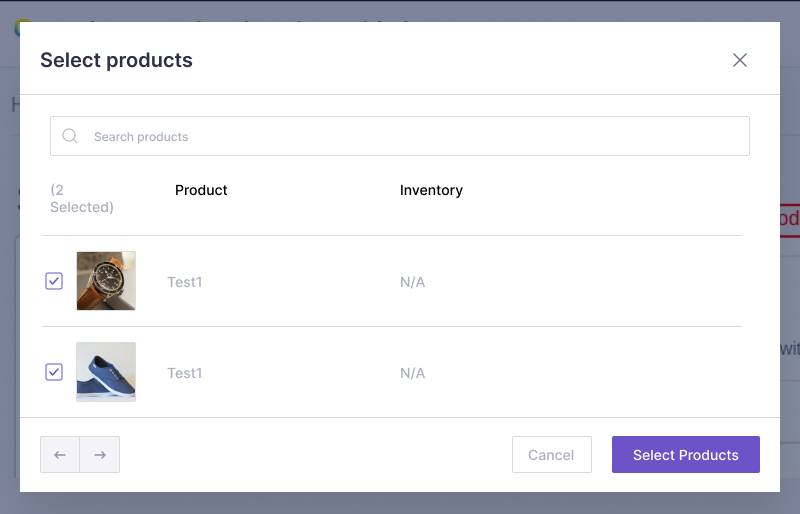Click N/A inventory in the shoe row
This screenshot has height=514, width=800.
[412, 373]
